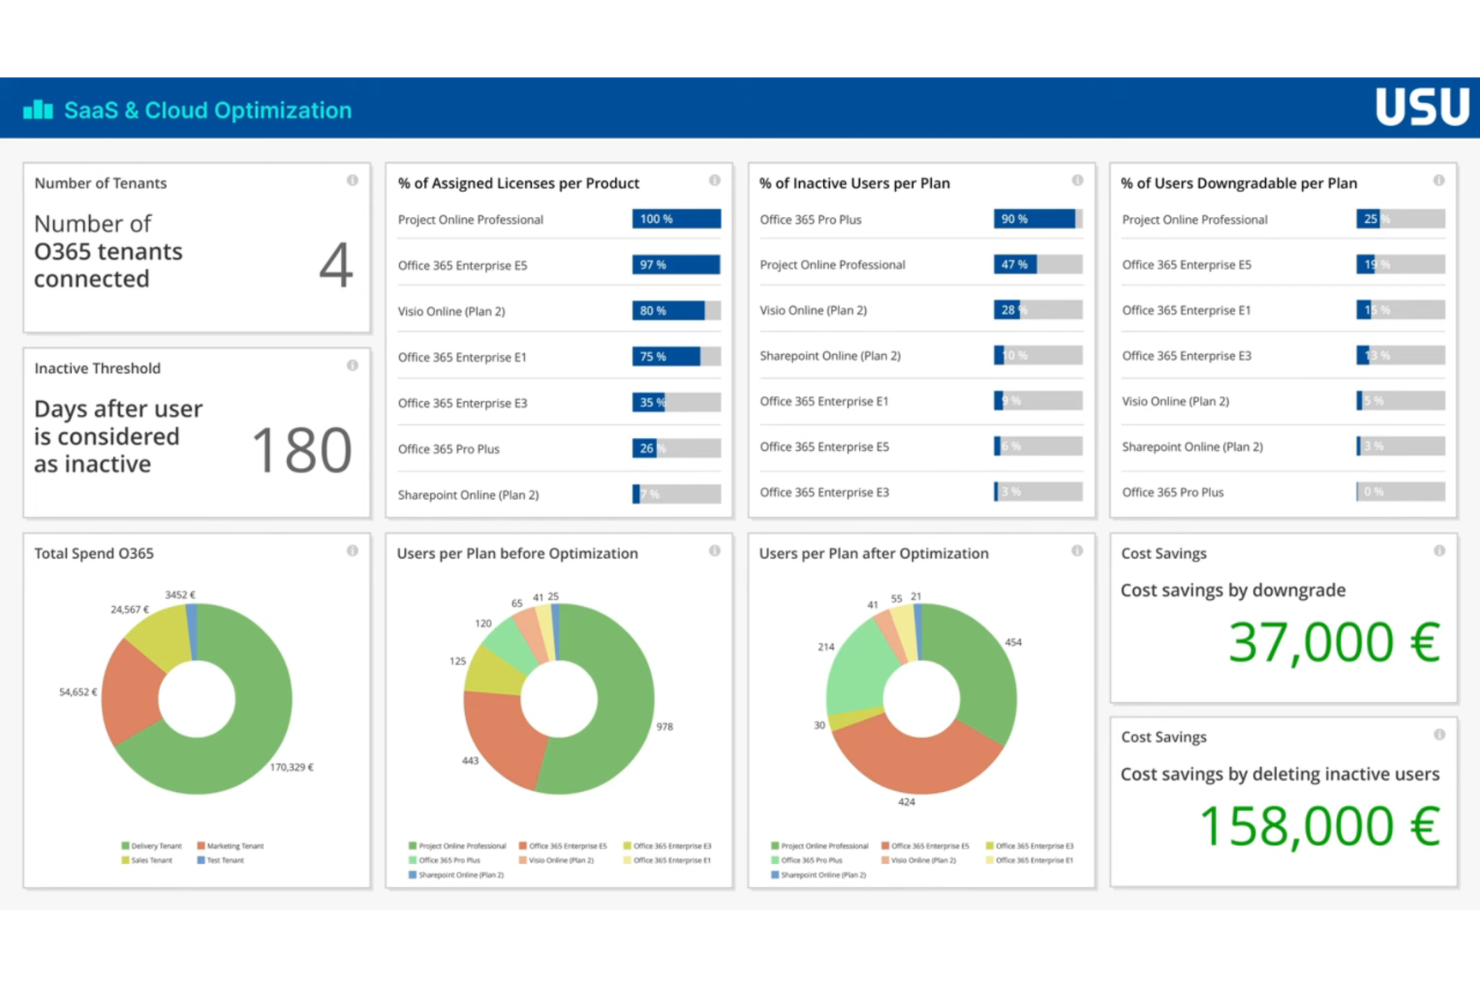Click the inactive threshold value 180

301,450
